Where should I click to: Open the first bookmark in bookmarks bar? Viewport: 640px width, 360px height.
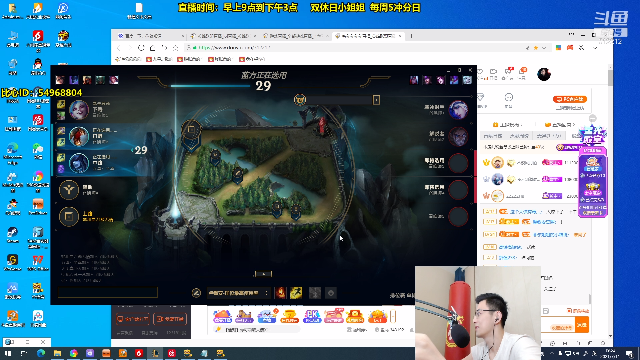coord(128,59)
